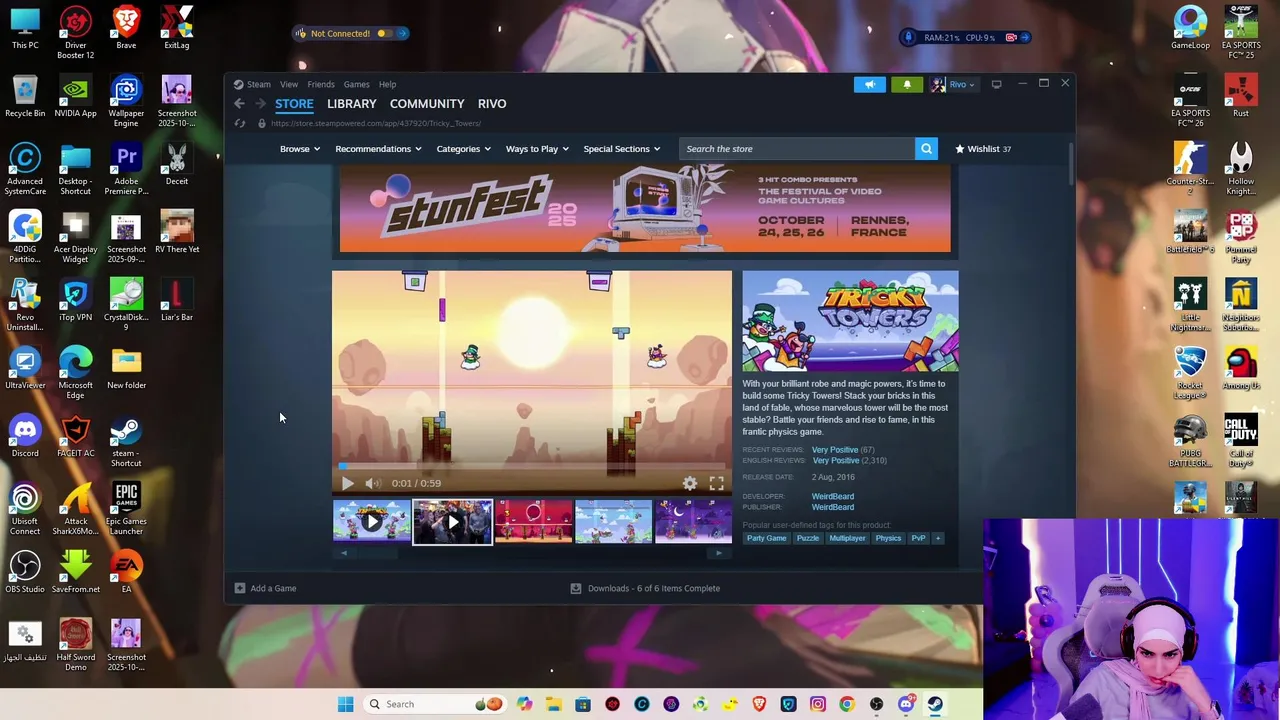Image resolution: width=1280 pixels, height=720 pixels.
Task: Open Ubisoft Connect desktop icon
Action: point(25,508)
